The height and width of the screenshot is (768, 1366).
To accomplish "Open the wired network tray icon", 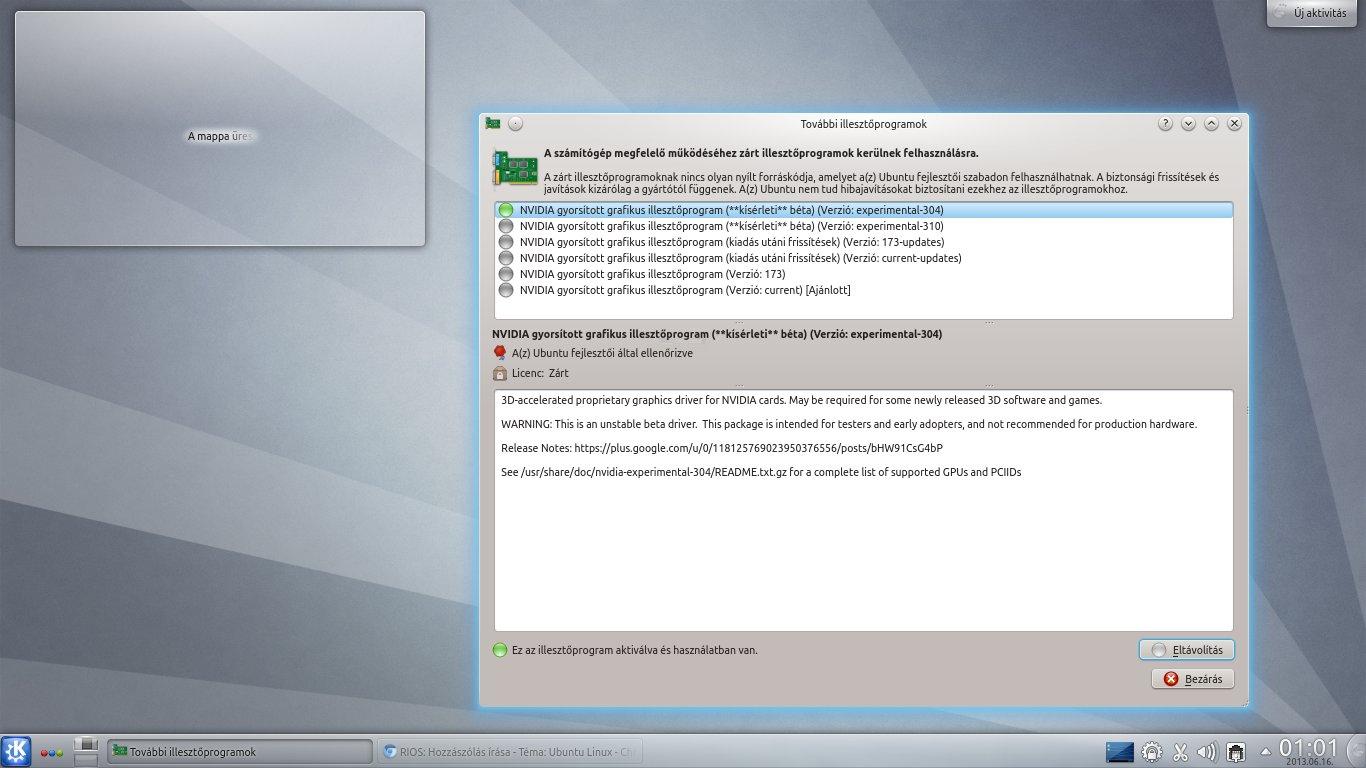I will pos(1236,751).
